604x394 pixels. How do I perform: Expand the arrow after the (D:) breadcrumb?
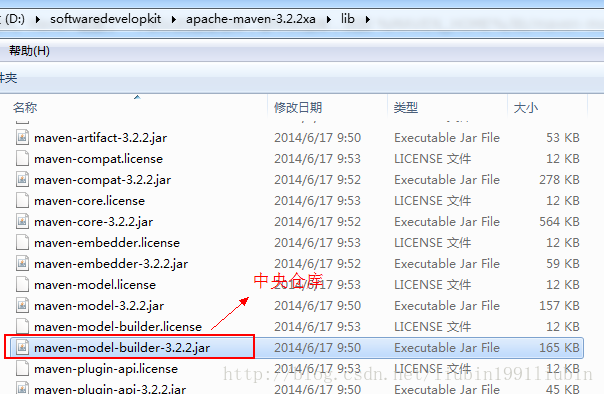click(37, 19)
